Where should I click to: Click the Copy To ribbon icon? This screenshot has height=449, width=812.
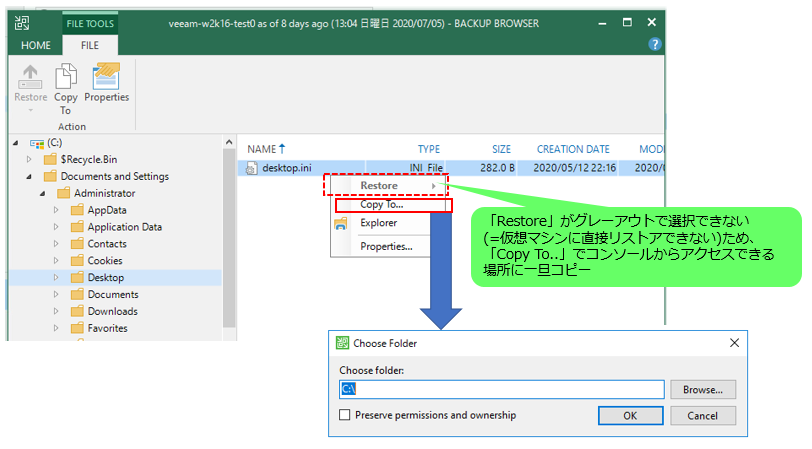[66, 77]
